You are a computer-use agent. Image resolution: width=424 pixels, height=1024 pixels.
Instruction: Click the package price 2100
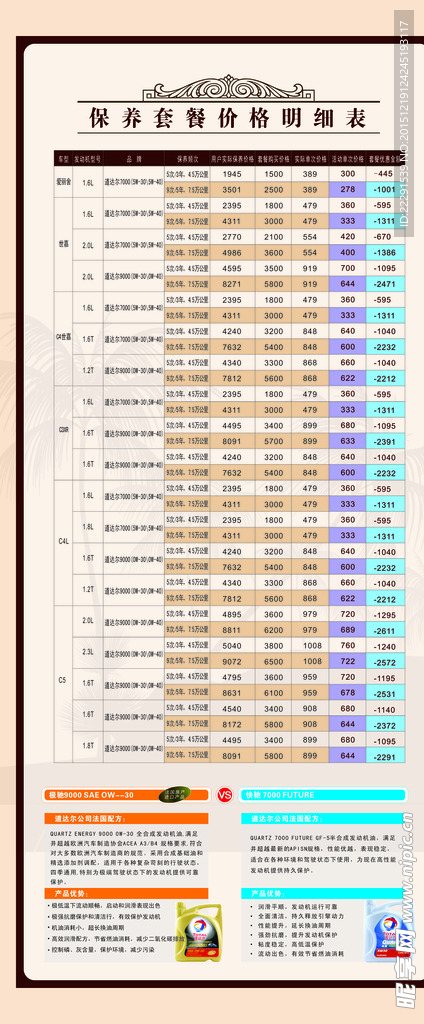pyautogui.click(x=273, y=237)
